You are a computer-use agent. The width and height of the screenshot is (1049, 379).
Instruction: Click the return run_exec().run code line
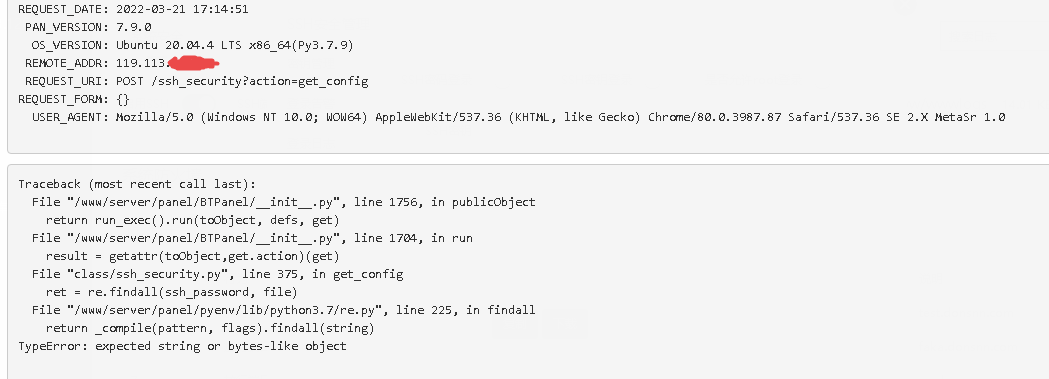tap(193, 220)
